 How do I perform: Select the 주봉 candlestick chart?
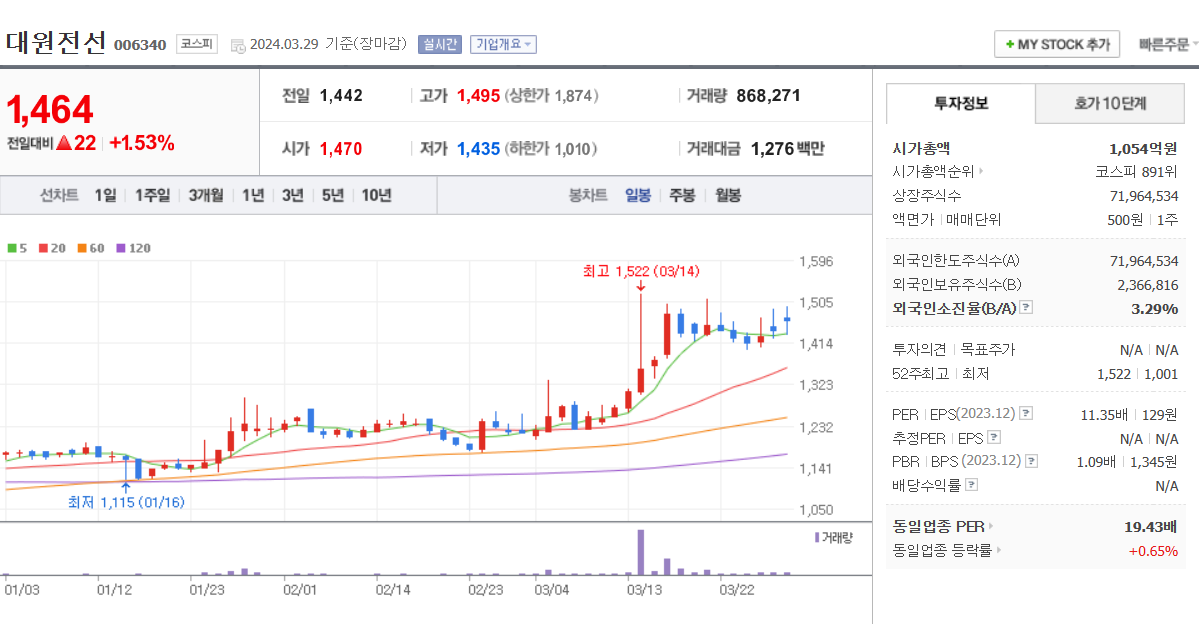point(682,195)
